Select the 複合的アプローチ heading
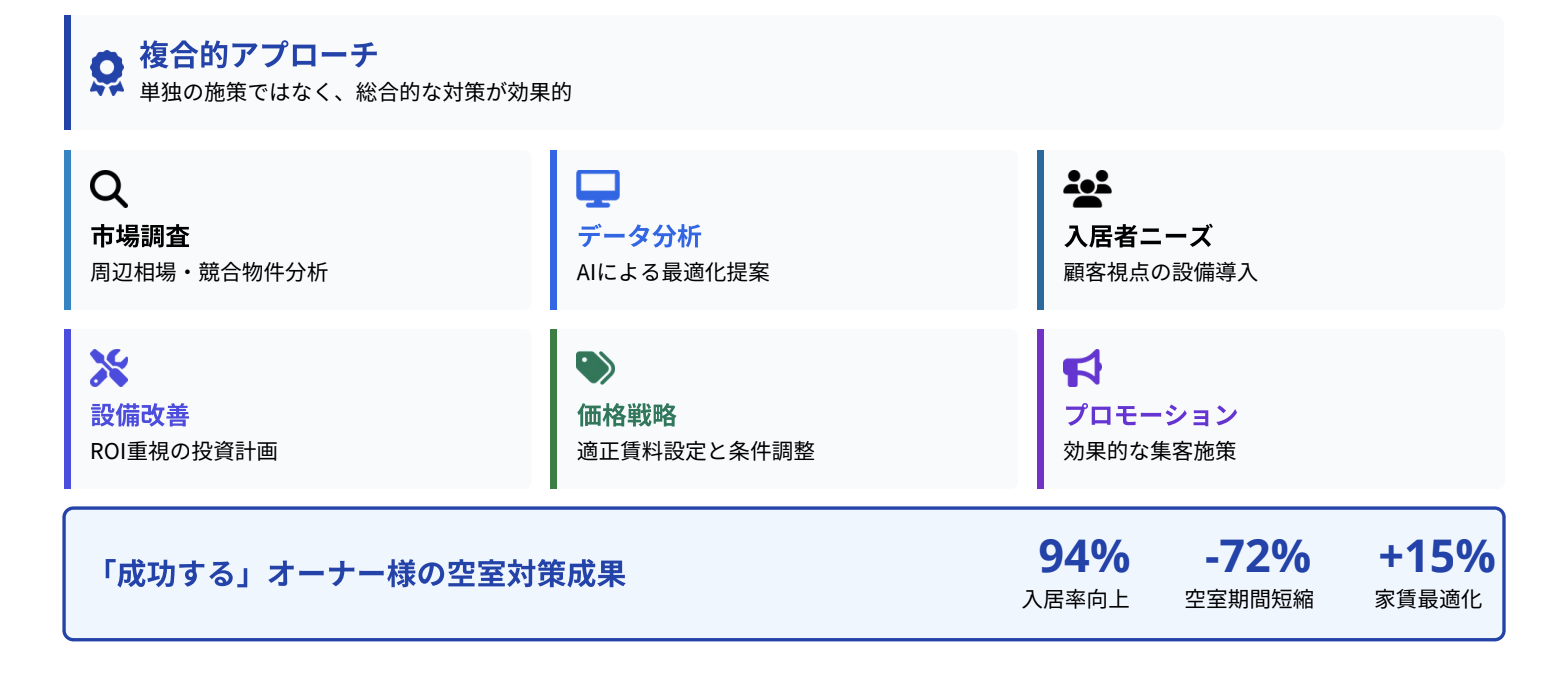The width and height of the screenshot is (1556, 700). click(x=259, y=55)
